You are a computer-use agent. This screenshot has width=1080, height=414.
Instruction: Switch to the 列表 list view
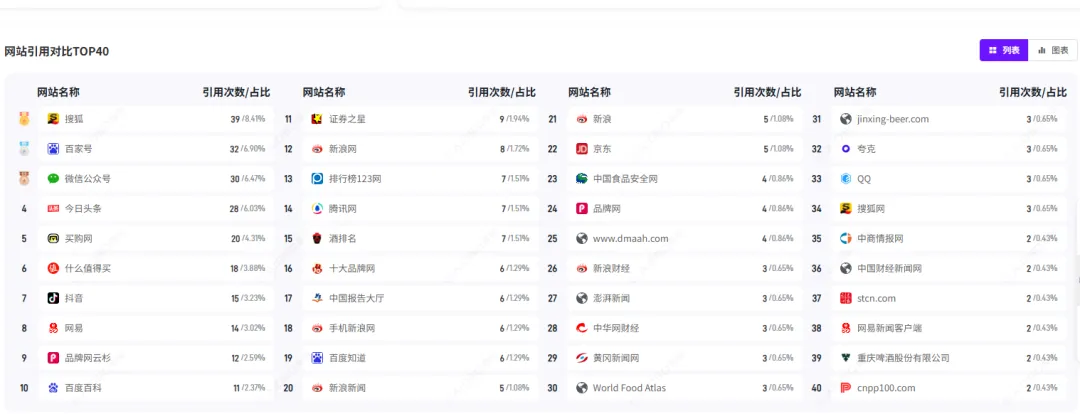pyautogui.click(x=1004, y=50)
